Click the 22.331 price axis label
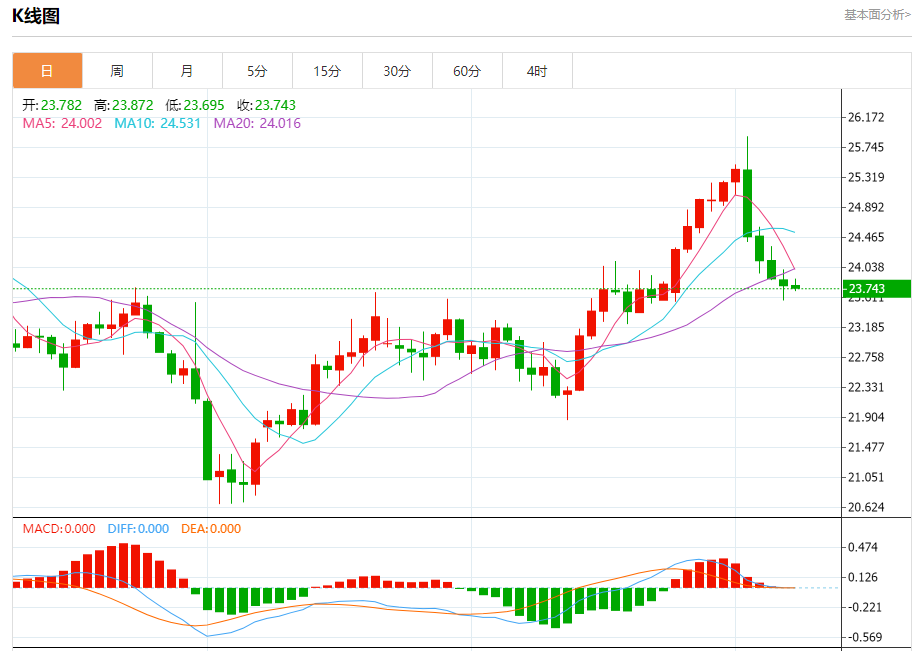922x651 pixels. 866,387
